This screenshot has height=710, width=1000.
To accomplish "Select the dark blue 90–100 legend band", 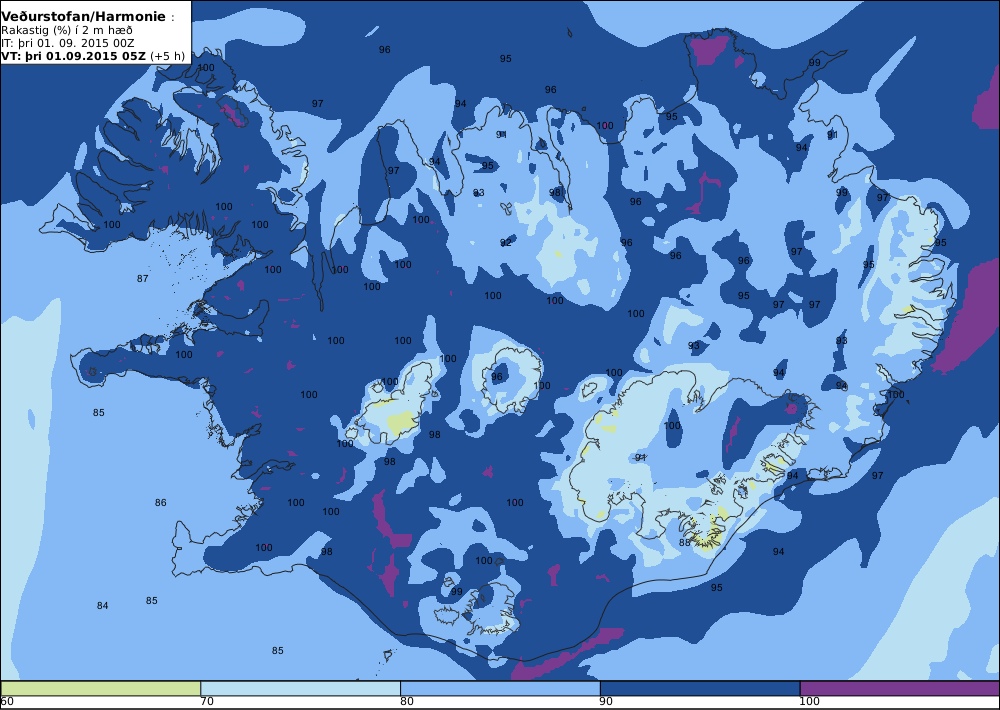I will click(x=700, y=688).
